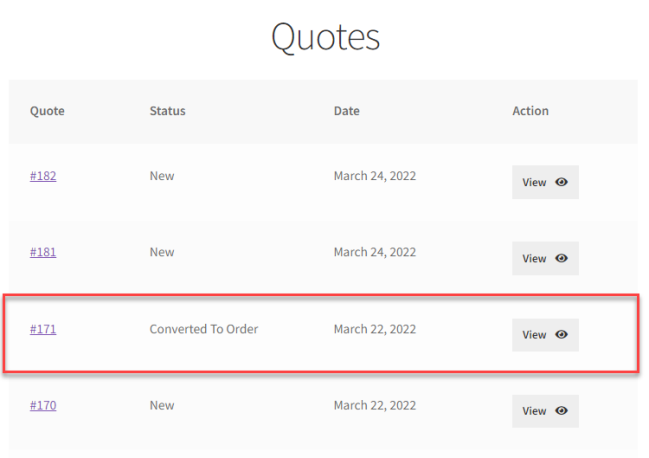The width and height of the screenshot is (649, 458).
Task: Click the Date column header
Action: coord(346,111)
